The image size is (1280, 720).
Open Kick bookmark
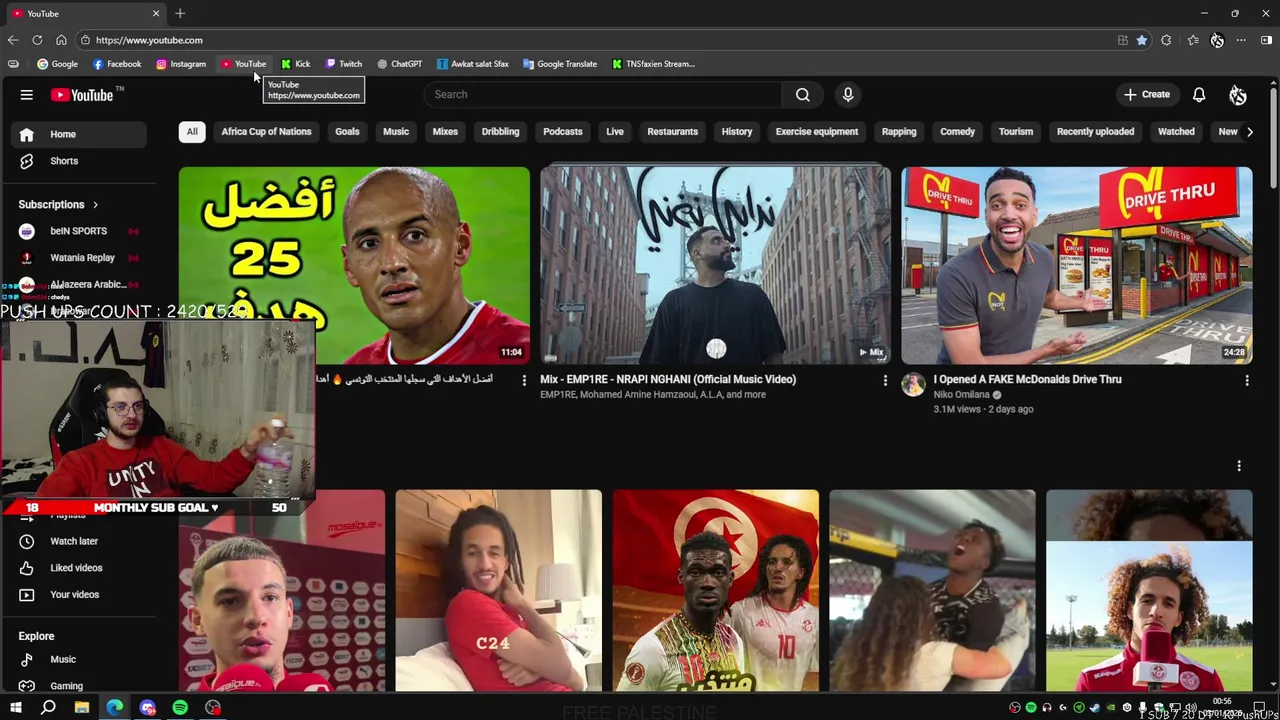tap(296, 64)
